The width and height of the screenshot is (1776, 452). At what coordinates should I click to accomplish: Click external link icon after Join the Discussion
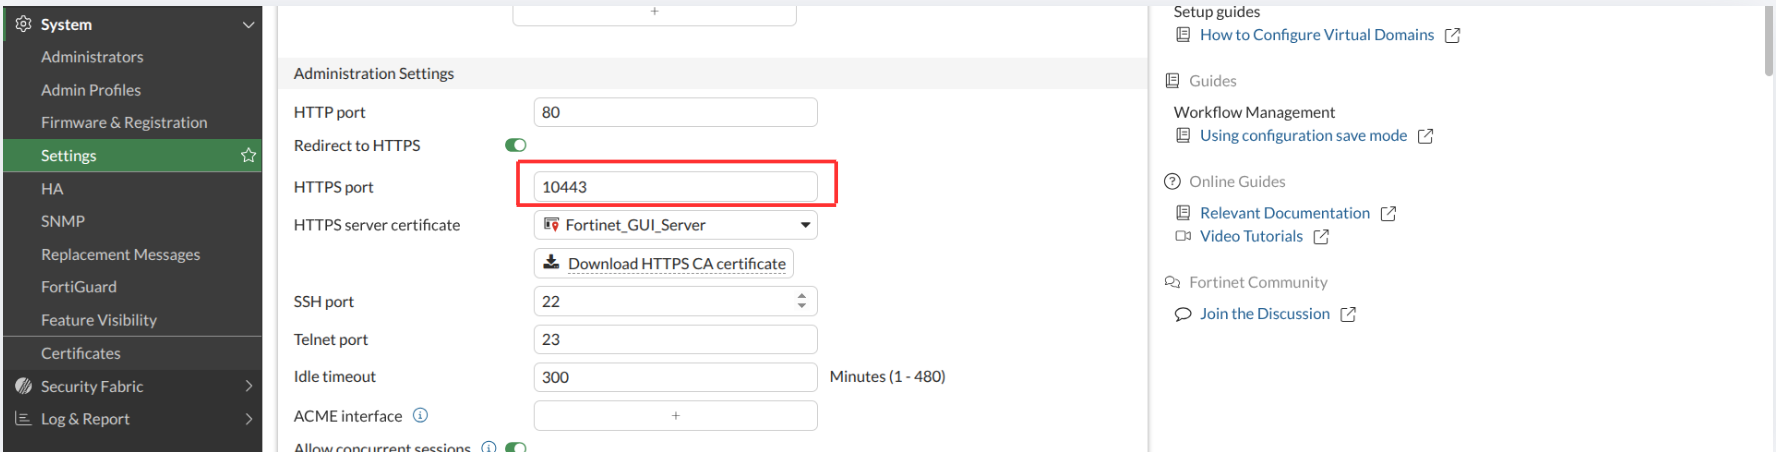pyautogui.click(x=1349, y=314)
